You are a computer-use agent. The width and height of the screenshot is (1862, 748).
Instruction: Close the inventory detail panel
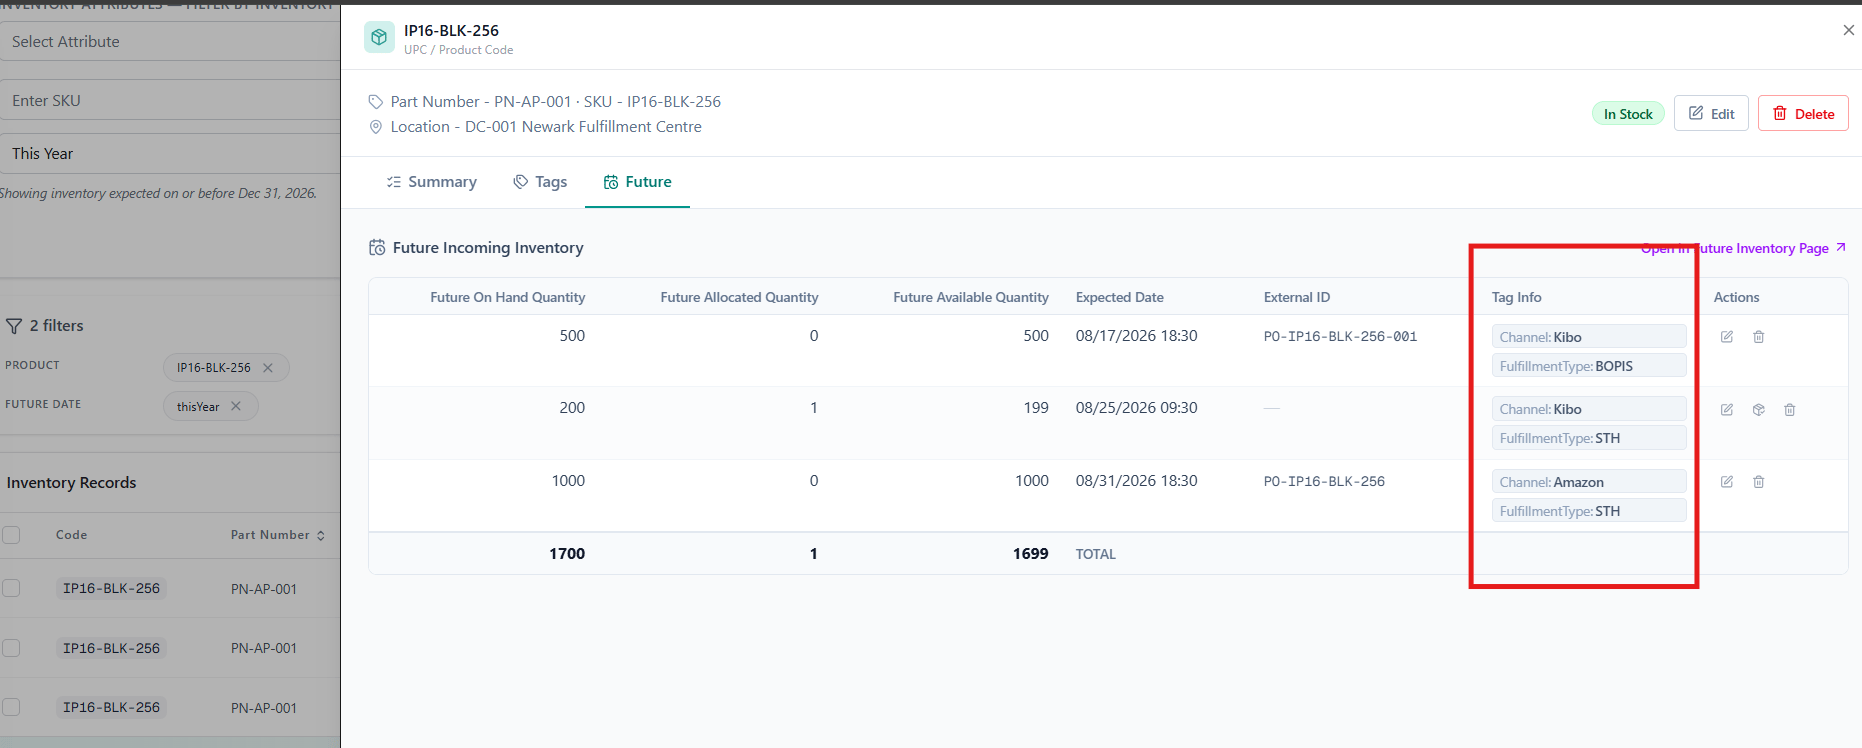pos(1848,30)
